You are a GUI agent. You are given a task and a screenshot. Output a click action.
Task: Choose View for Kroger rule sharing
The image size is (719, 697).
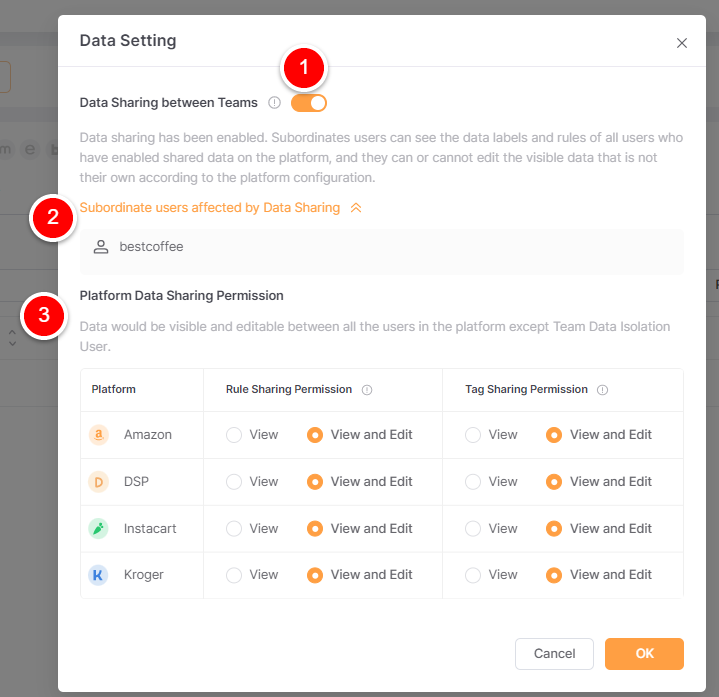234,575
